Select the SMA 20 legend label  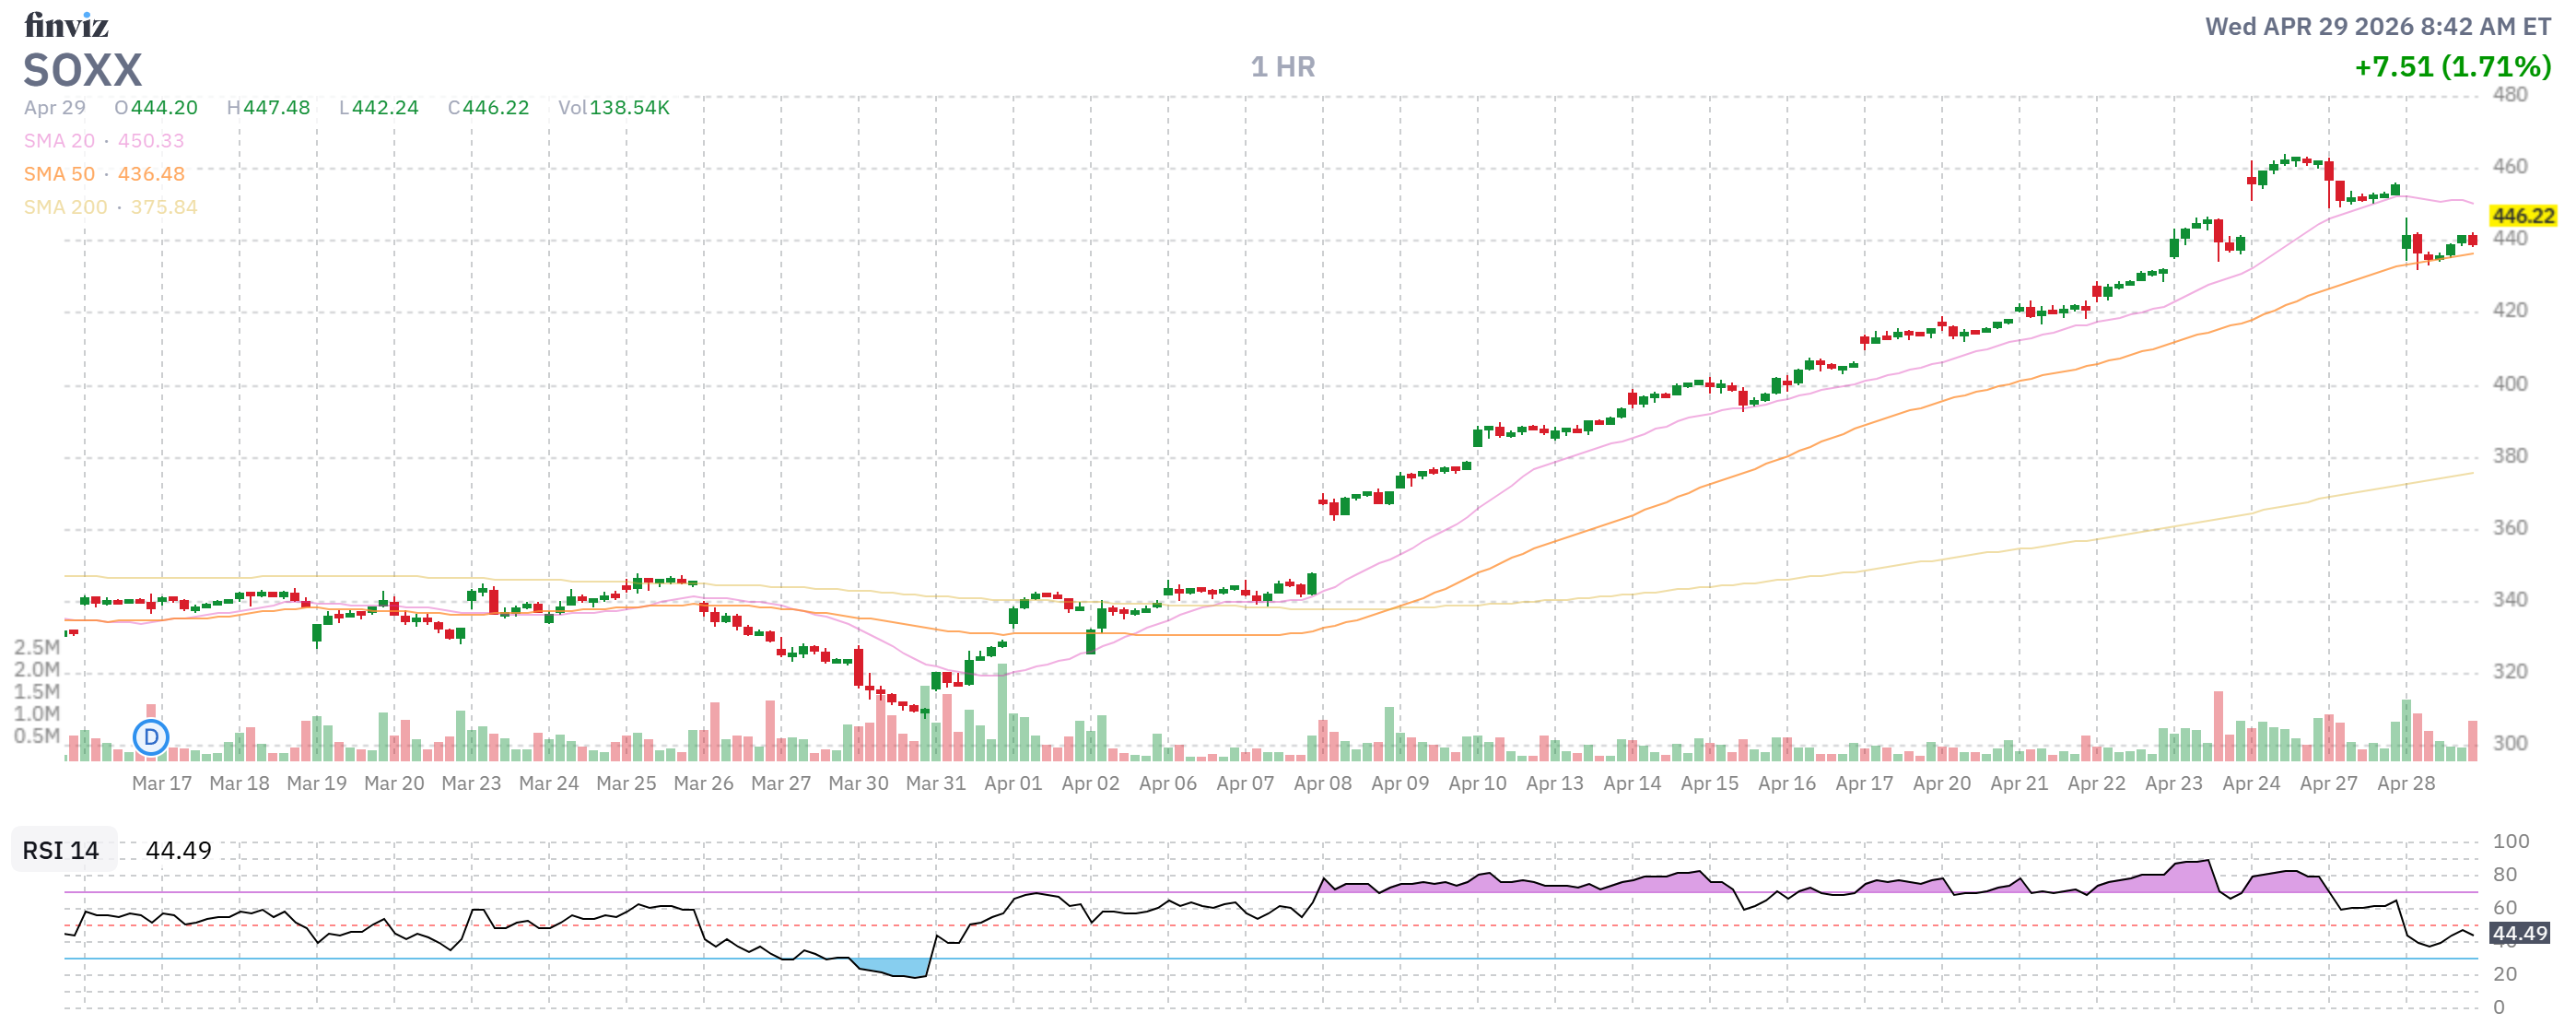pos(59,141)
